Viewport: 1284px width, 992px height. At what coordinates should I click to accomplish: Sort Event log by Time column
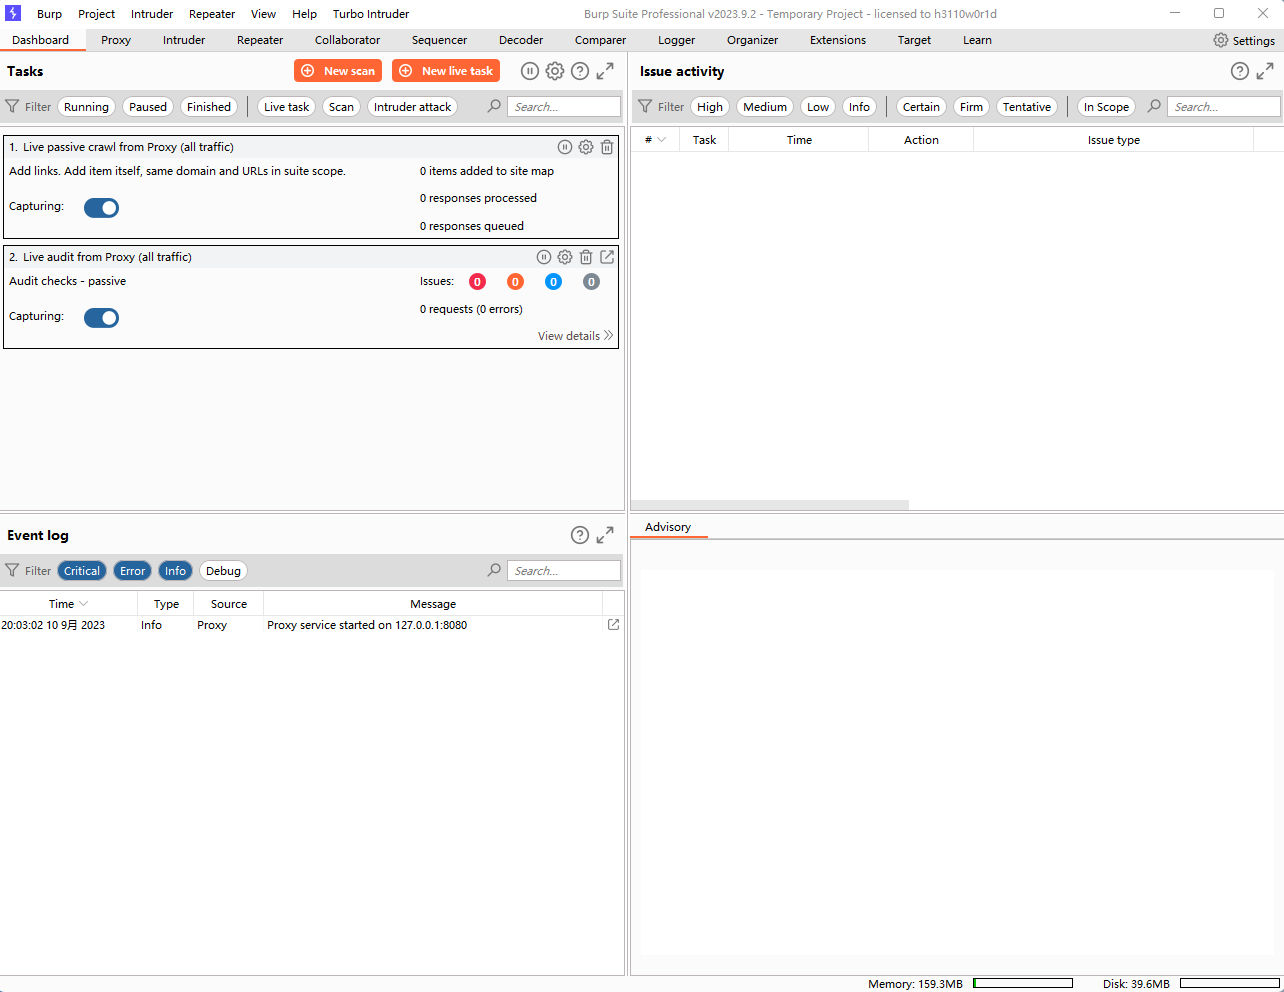coord(68,604)
